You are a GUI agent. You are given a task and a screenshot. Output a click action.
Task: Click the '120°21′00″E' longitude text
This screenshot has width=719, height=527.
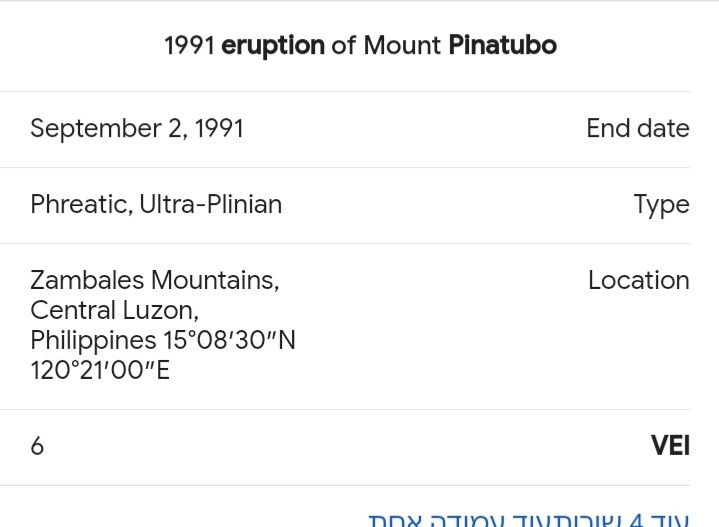coord(100,371)
